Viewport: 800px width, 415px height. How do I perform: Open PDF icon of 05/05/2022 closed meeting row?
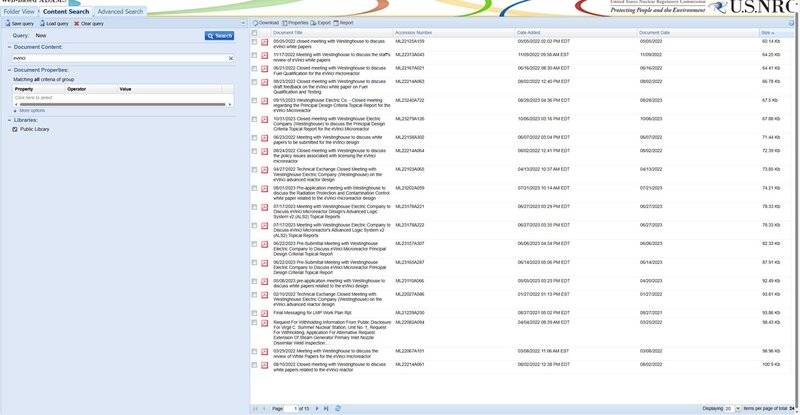(x=265, y=42)
